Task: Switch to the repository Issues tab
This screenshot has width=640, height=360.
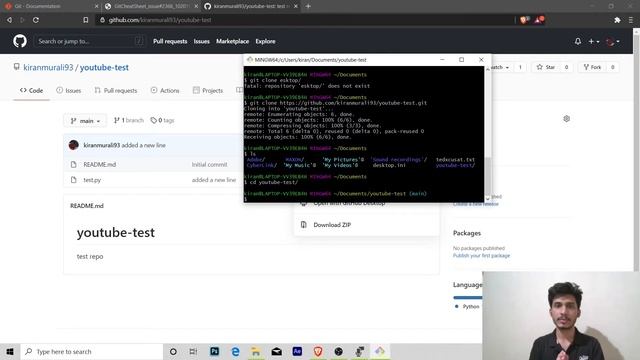Action: (x=69, y=90)
